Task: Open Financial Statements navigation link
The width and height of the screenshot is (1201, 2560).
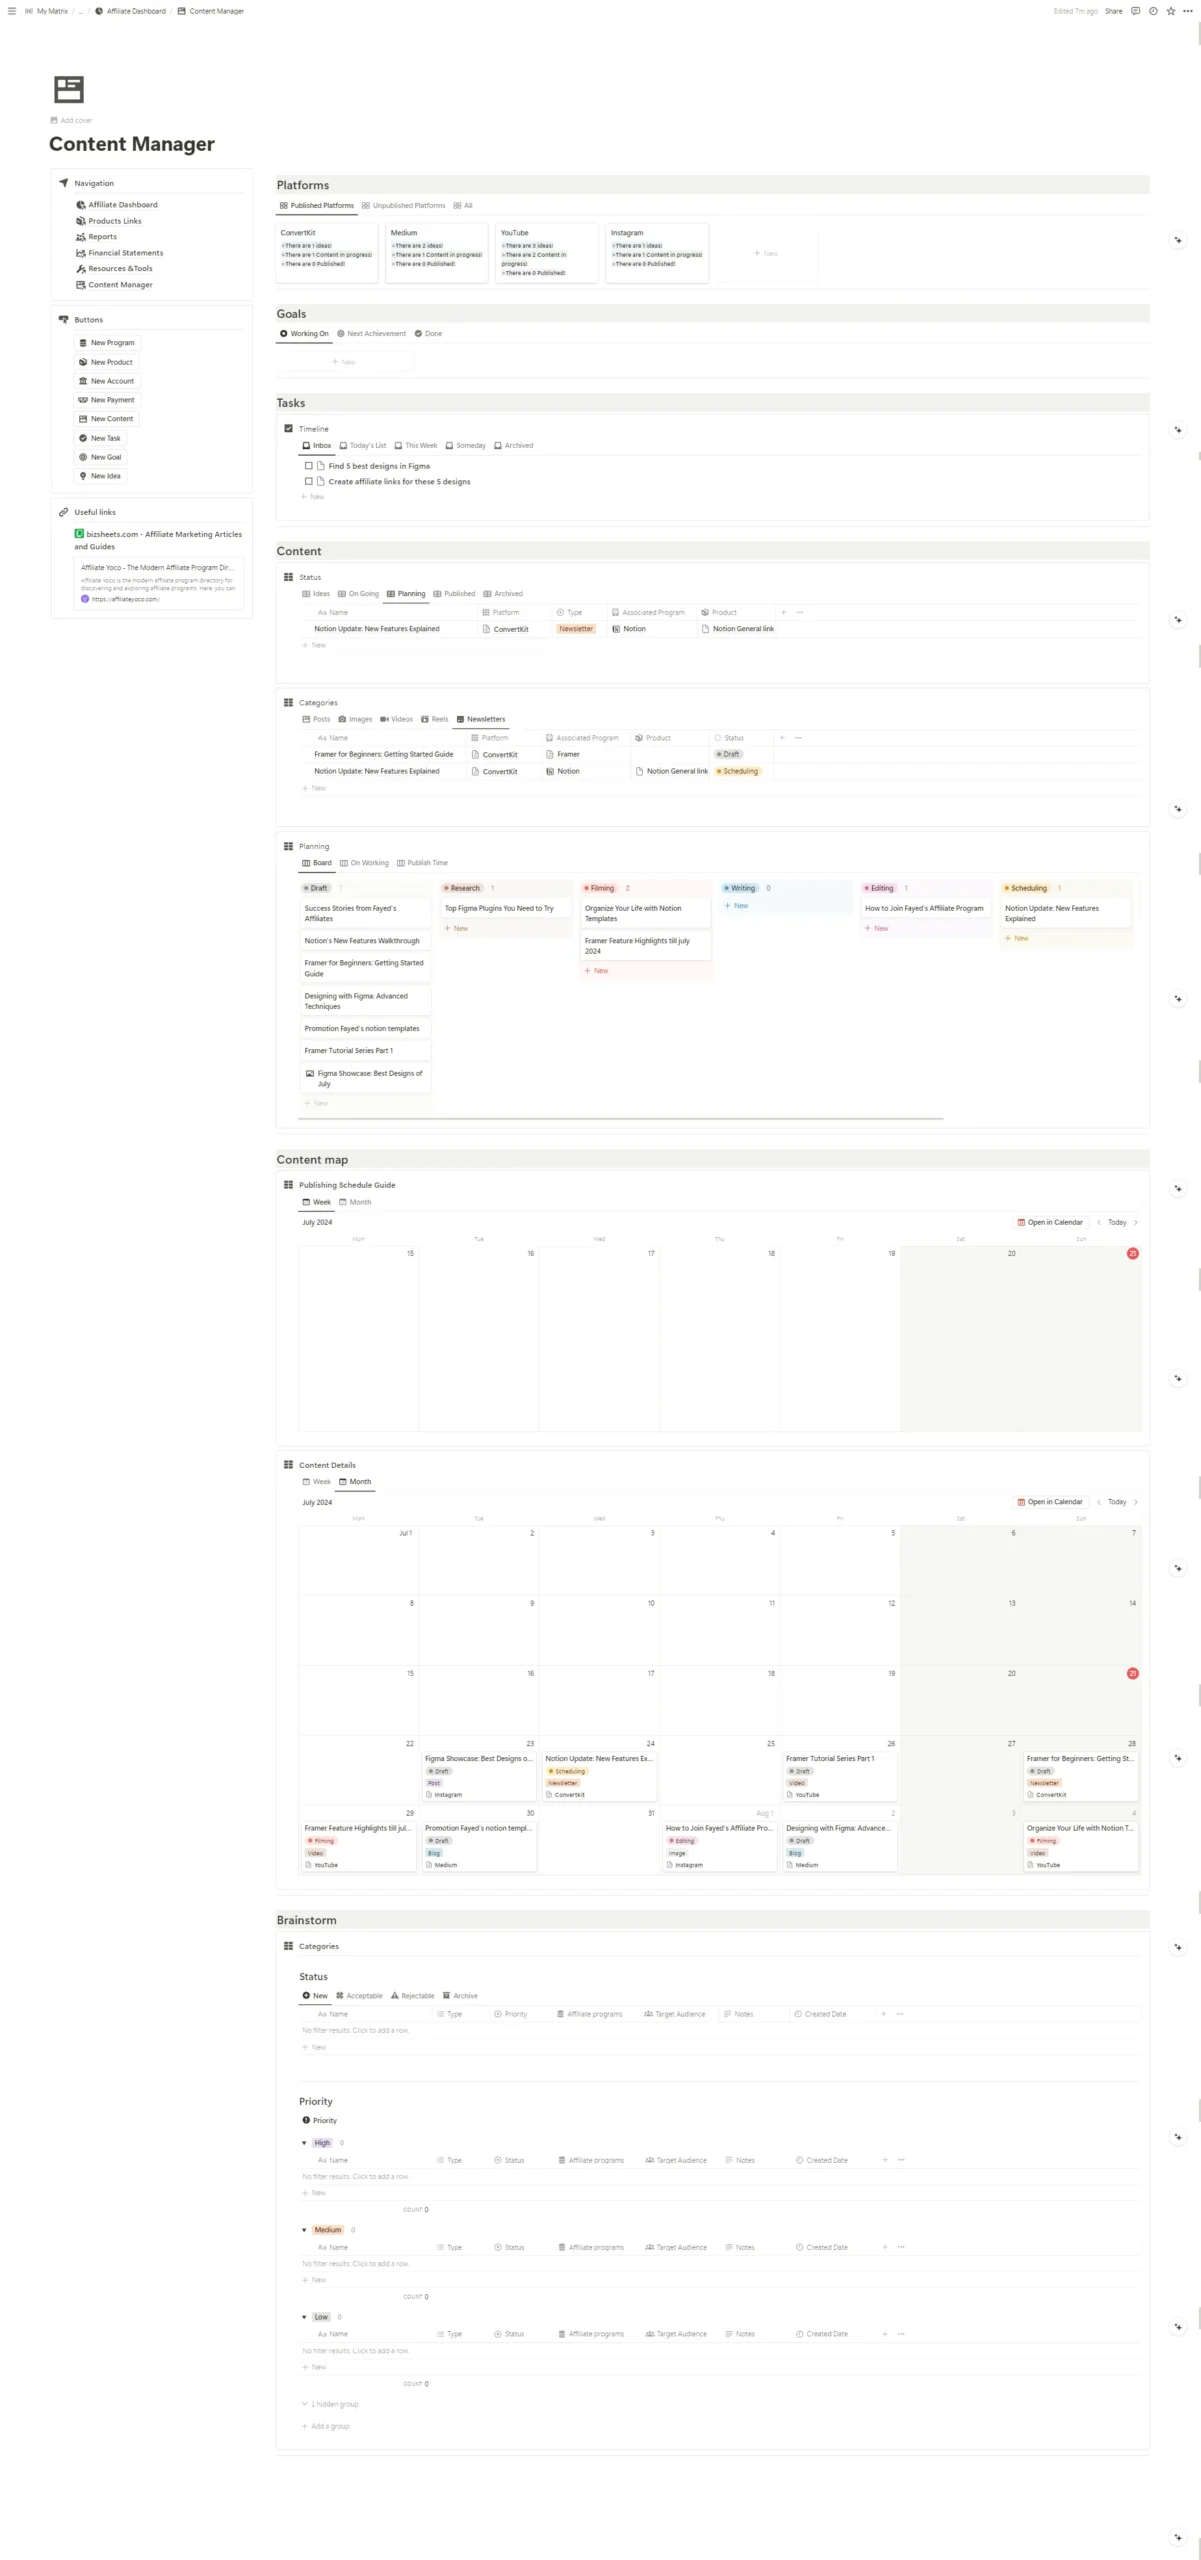Action: click(x=119, y=253)
